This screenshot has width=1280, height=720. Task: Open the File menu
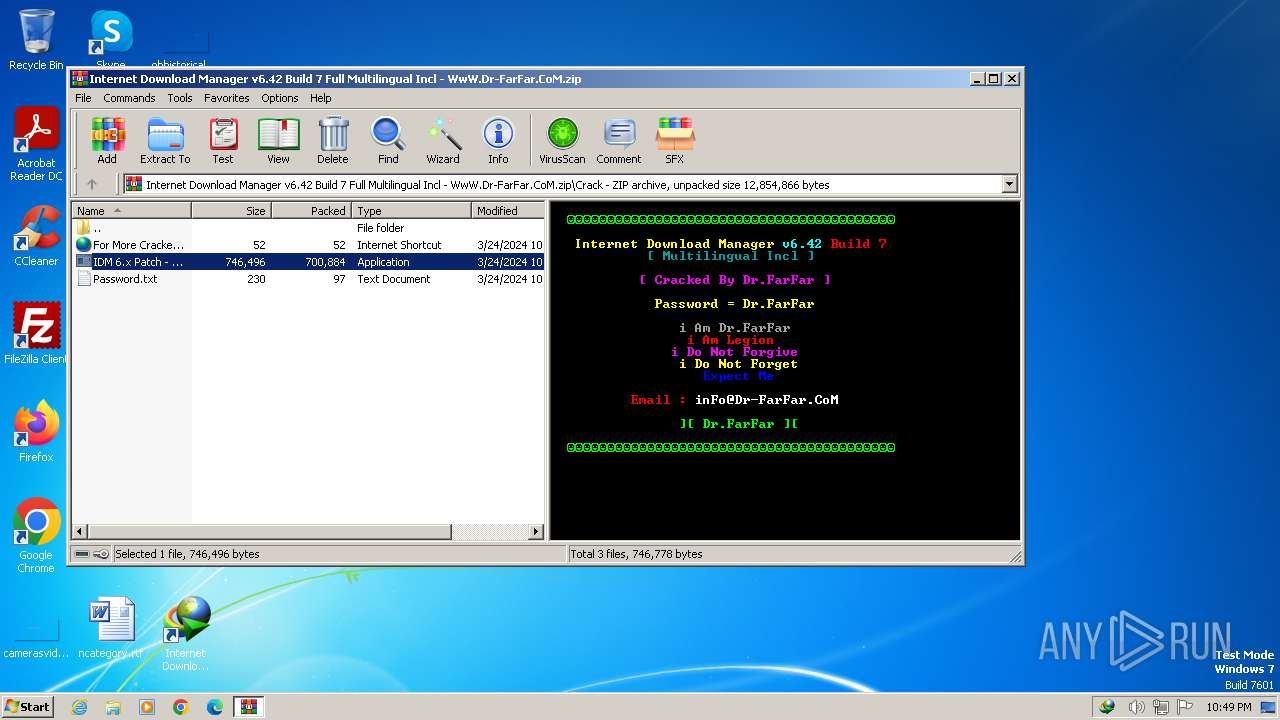83,98
